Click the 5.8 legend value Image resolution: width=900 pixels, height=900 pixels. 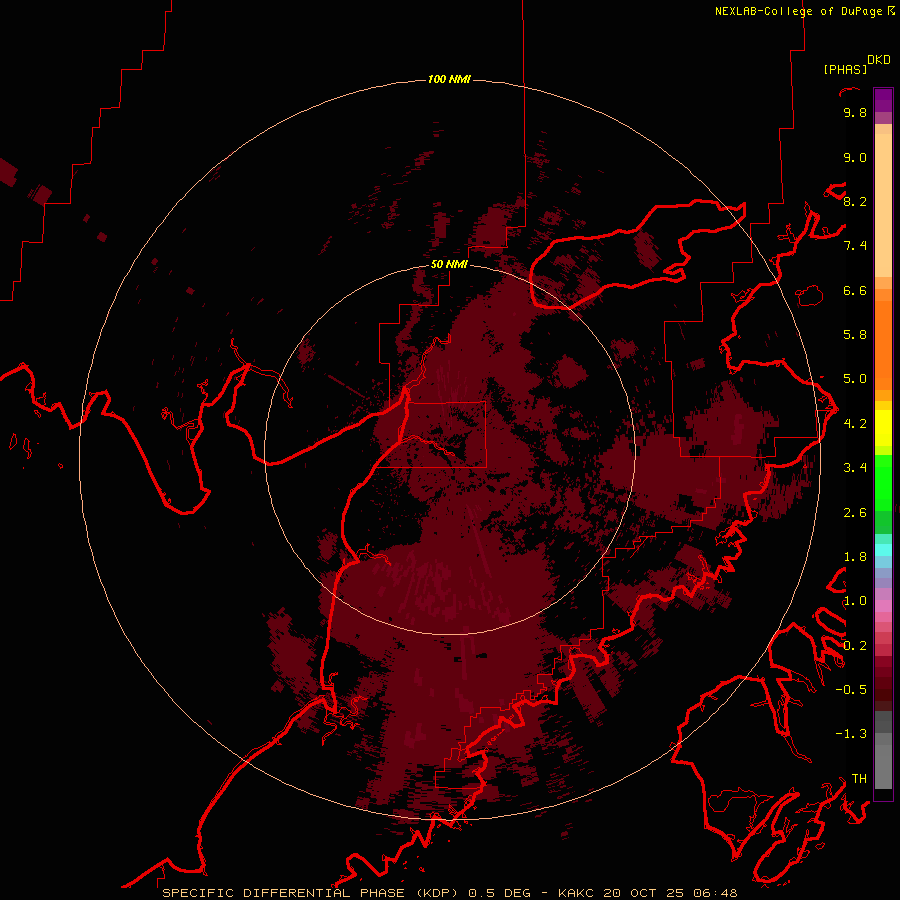(x=855, y=335)
